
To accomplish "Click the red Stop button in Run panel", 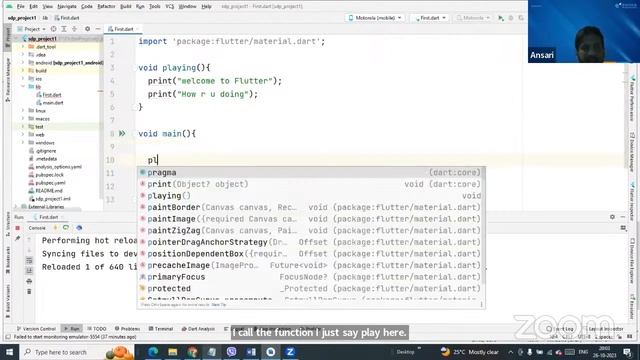I will (x=18, y=228).
